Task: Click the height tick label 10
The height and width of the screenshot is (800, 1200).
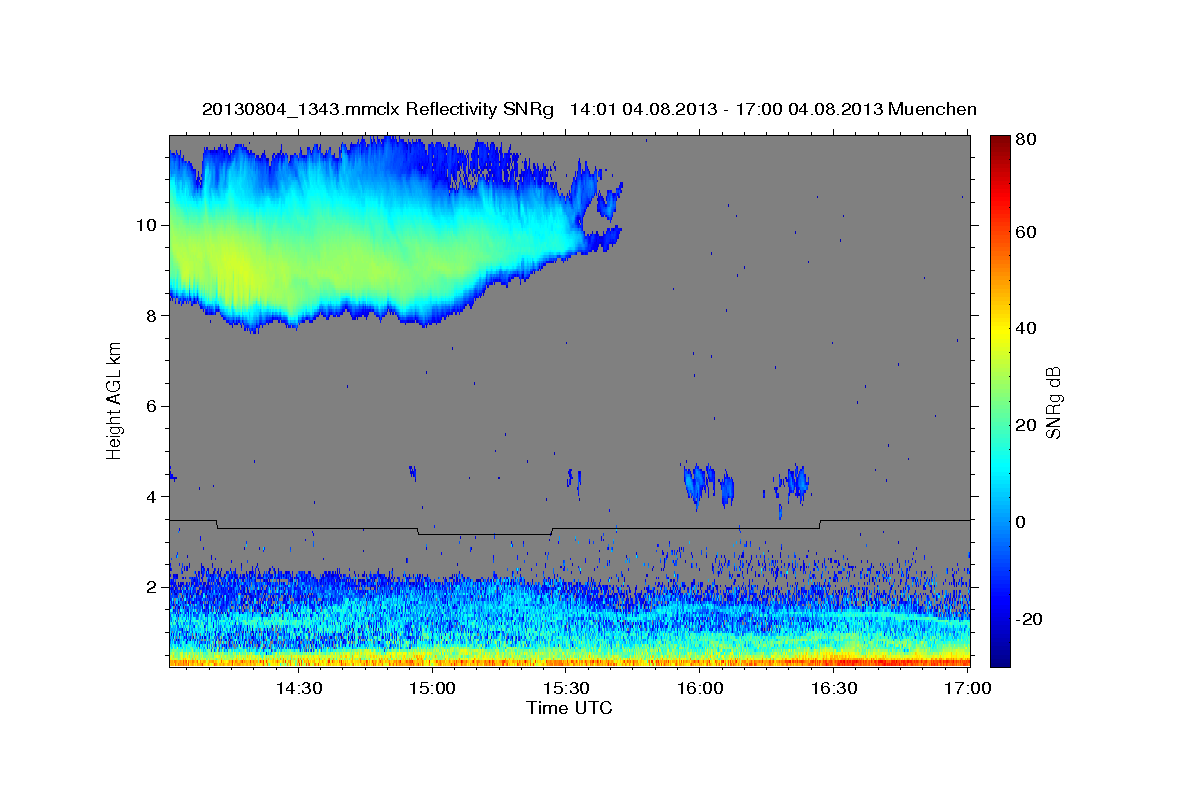Action: point(145,224)
